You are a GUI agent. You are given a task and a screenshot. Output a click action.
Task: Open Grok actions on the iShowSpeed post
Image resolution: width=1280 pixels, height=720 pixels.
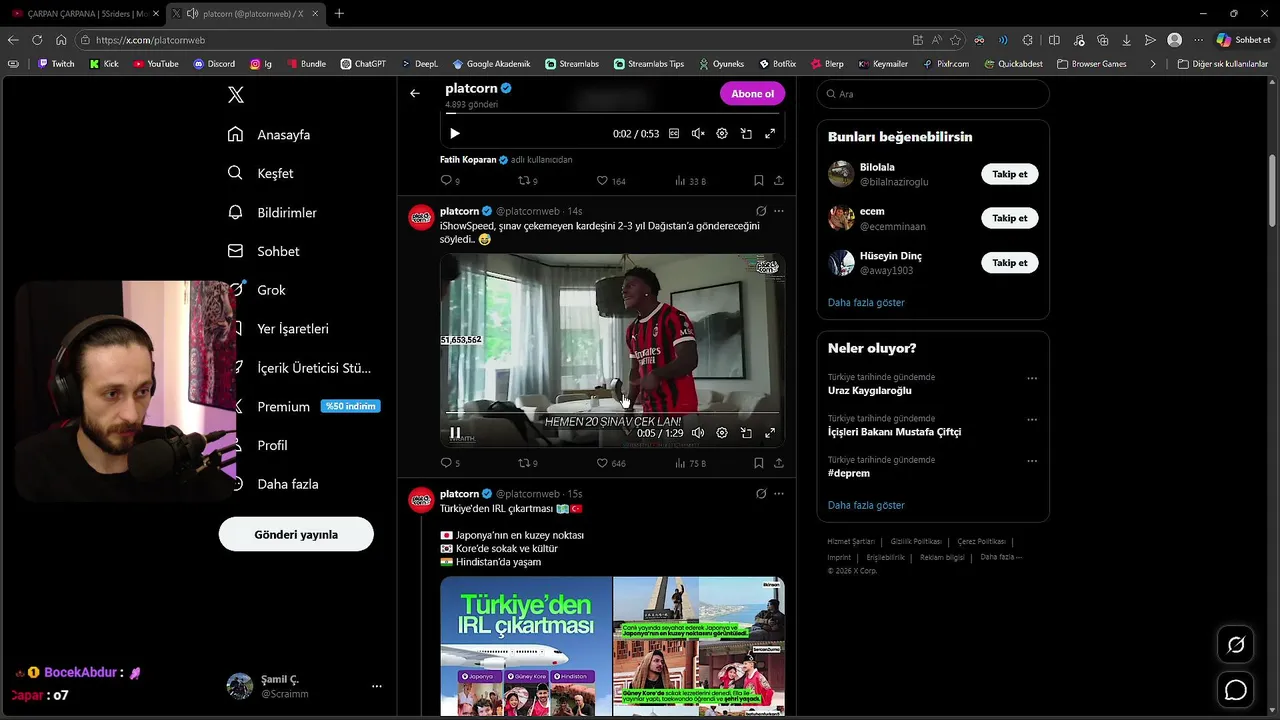point(761,211)
